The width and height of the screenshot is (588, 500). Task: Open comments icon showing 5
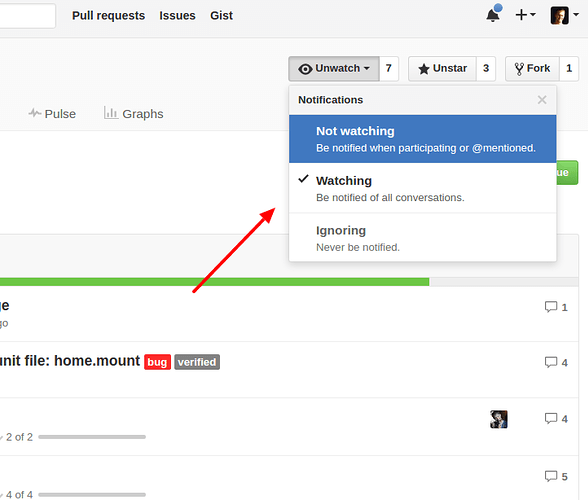[x=556, y=476]
